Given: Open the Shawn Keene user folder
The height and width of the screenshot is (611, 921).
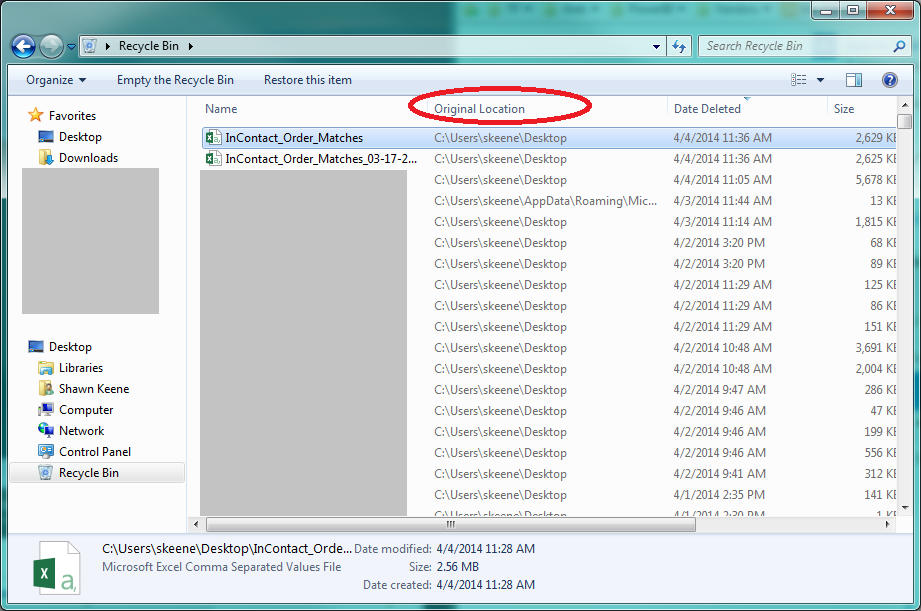Looking at the screenshot, I should pos(94,389).
